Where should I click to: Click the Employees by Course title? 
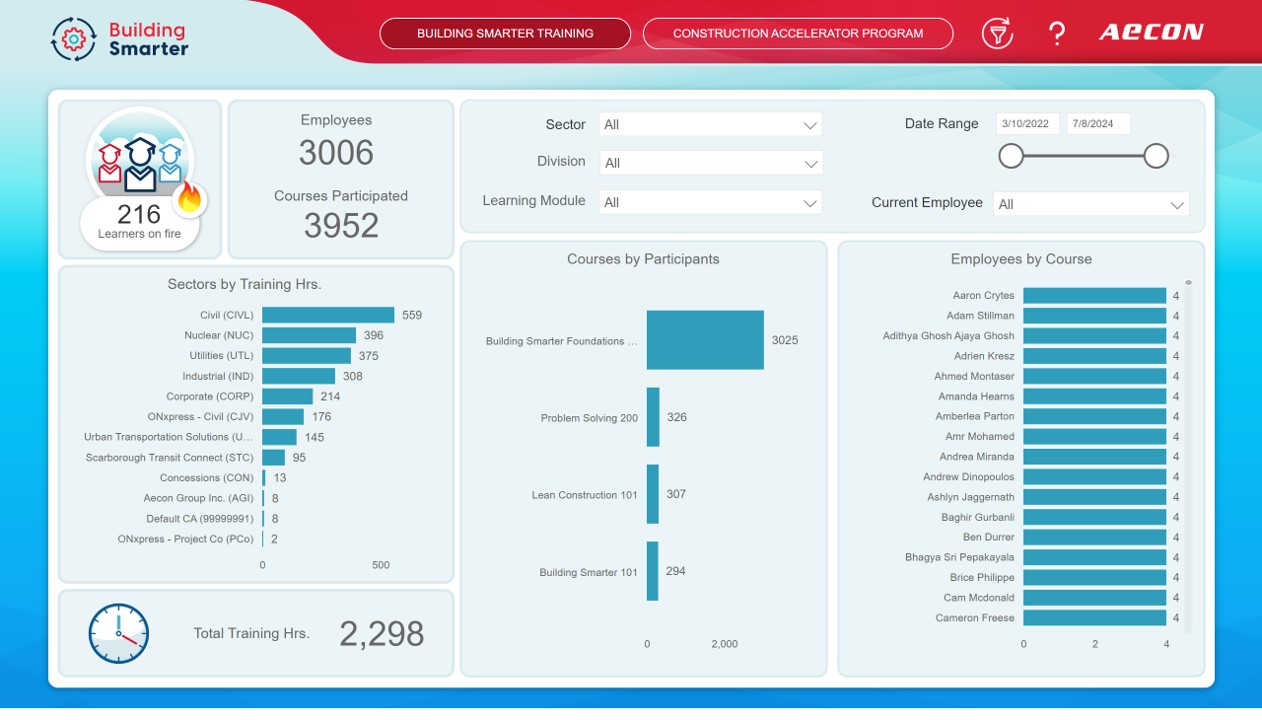(1021, 259)
